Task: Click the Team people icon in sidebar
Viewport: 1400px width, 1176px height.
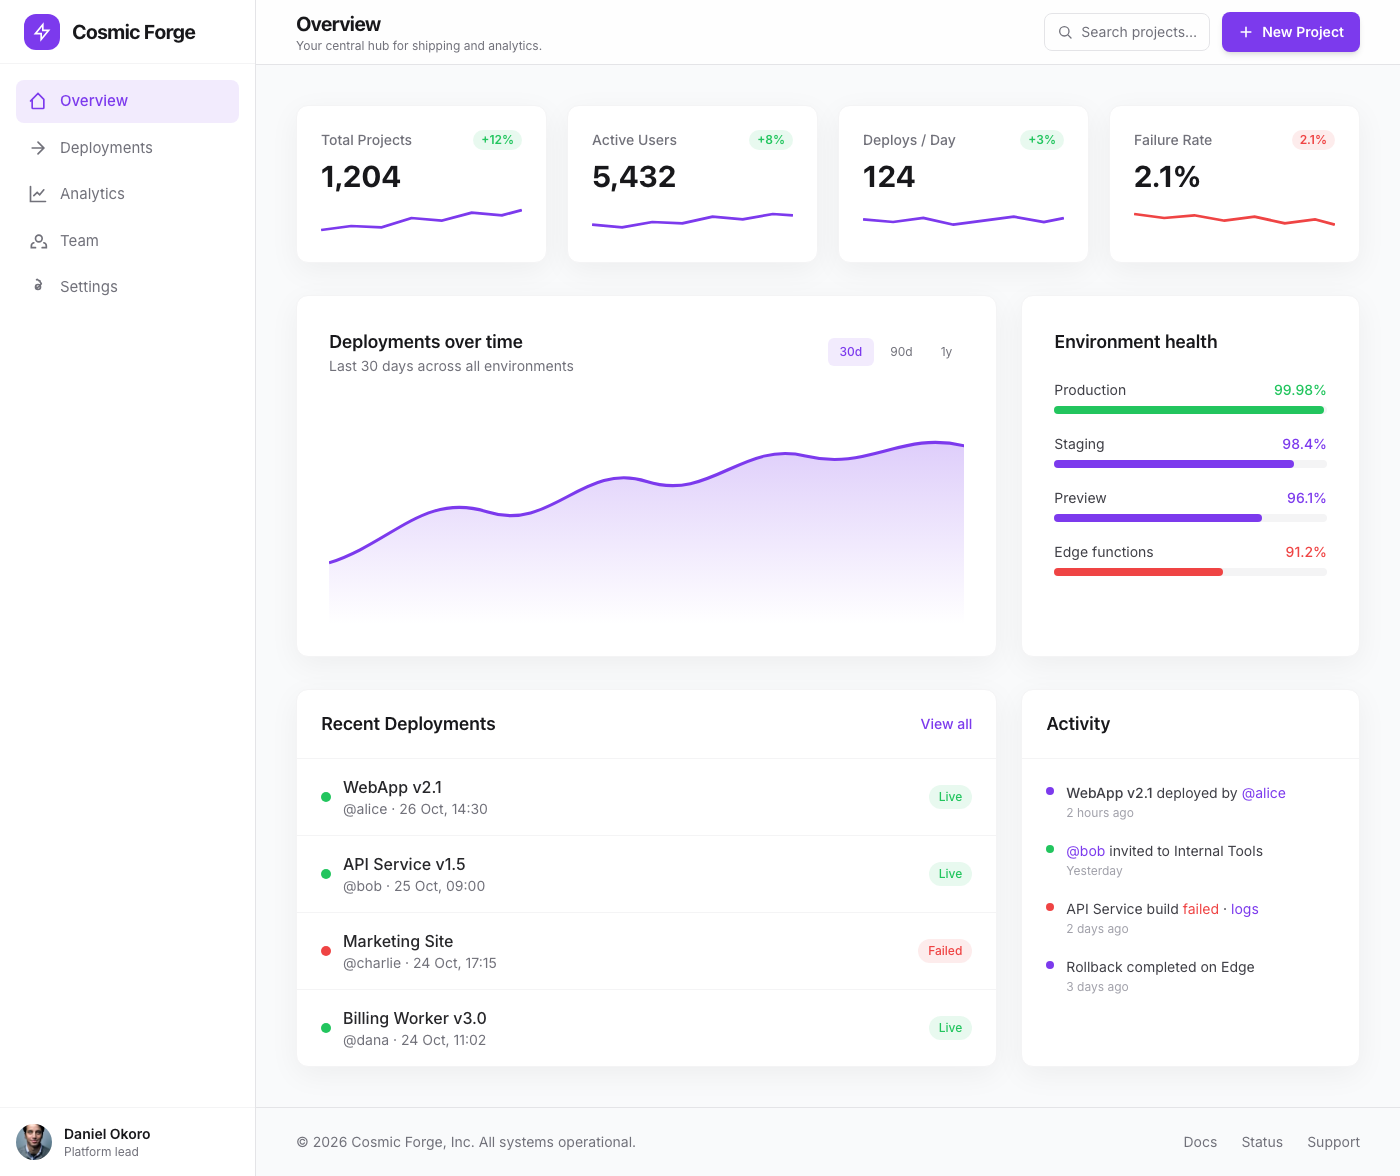Action: tap(38, 241)
